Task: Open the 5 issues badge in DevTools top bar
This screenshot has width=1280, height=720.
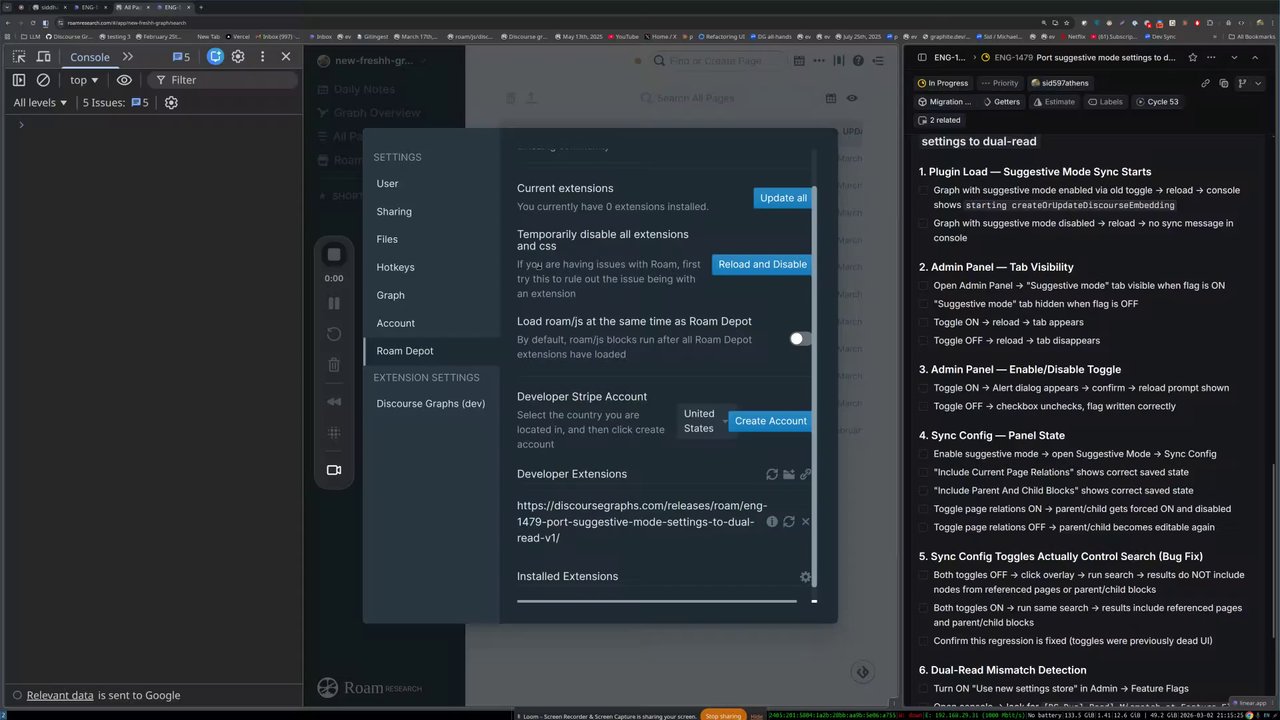Action: pyautogui.click(x=181, y=57)
